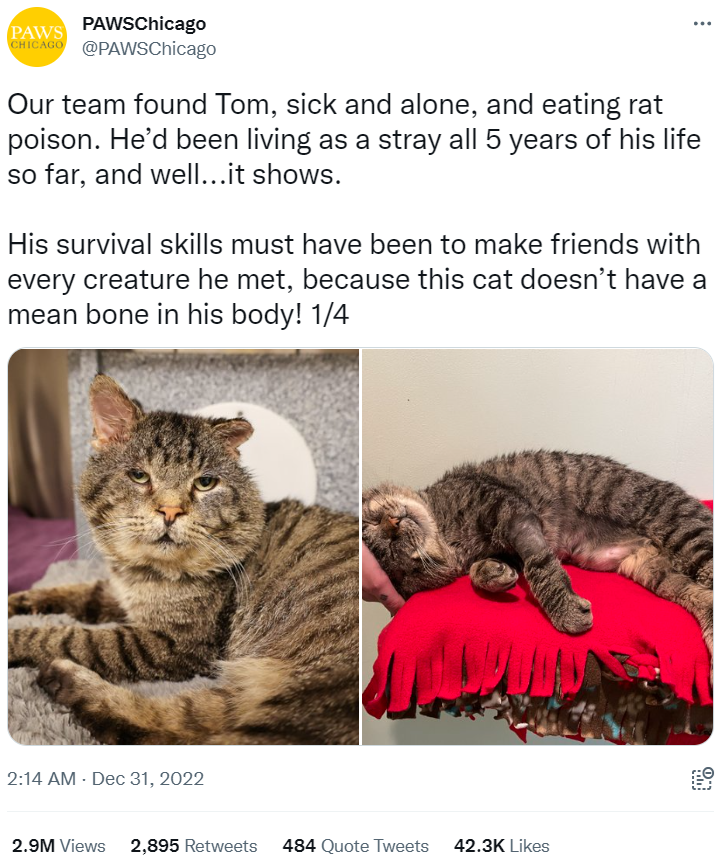The image size is (720, 859).
Task: Show the 42.3K Likes list
Action: point(501,845)
